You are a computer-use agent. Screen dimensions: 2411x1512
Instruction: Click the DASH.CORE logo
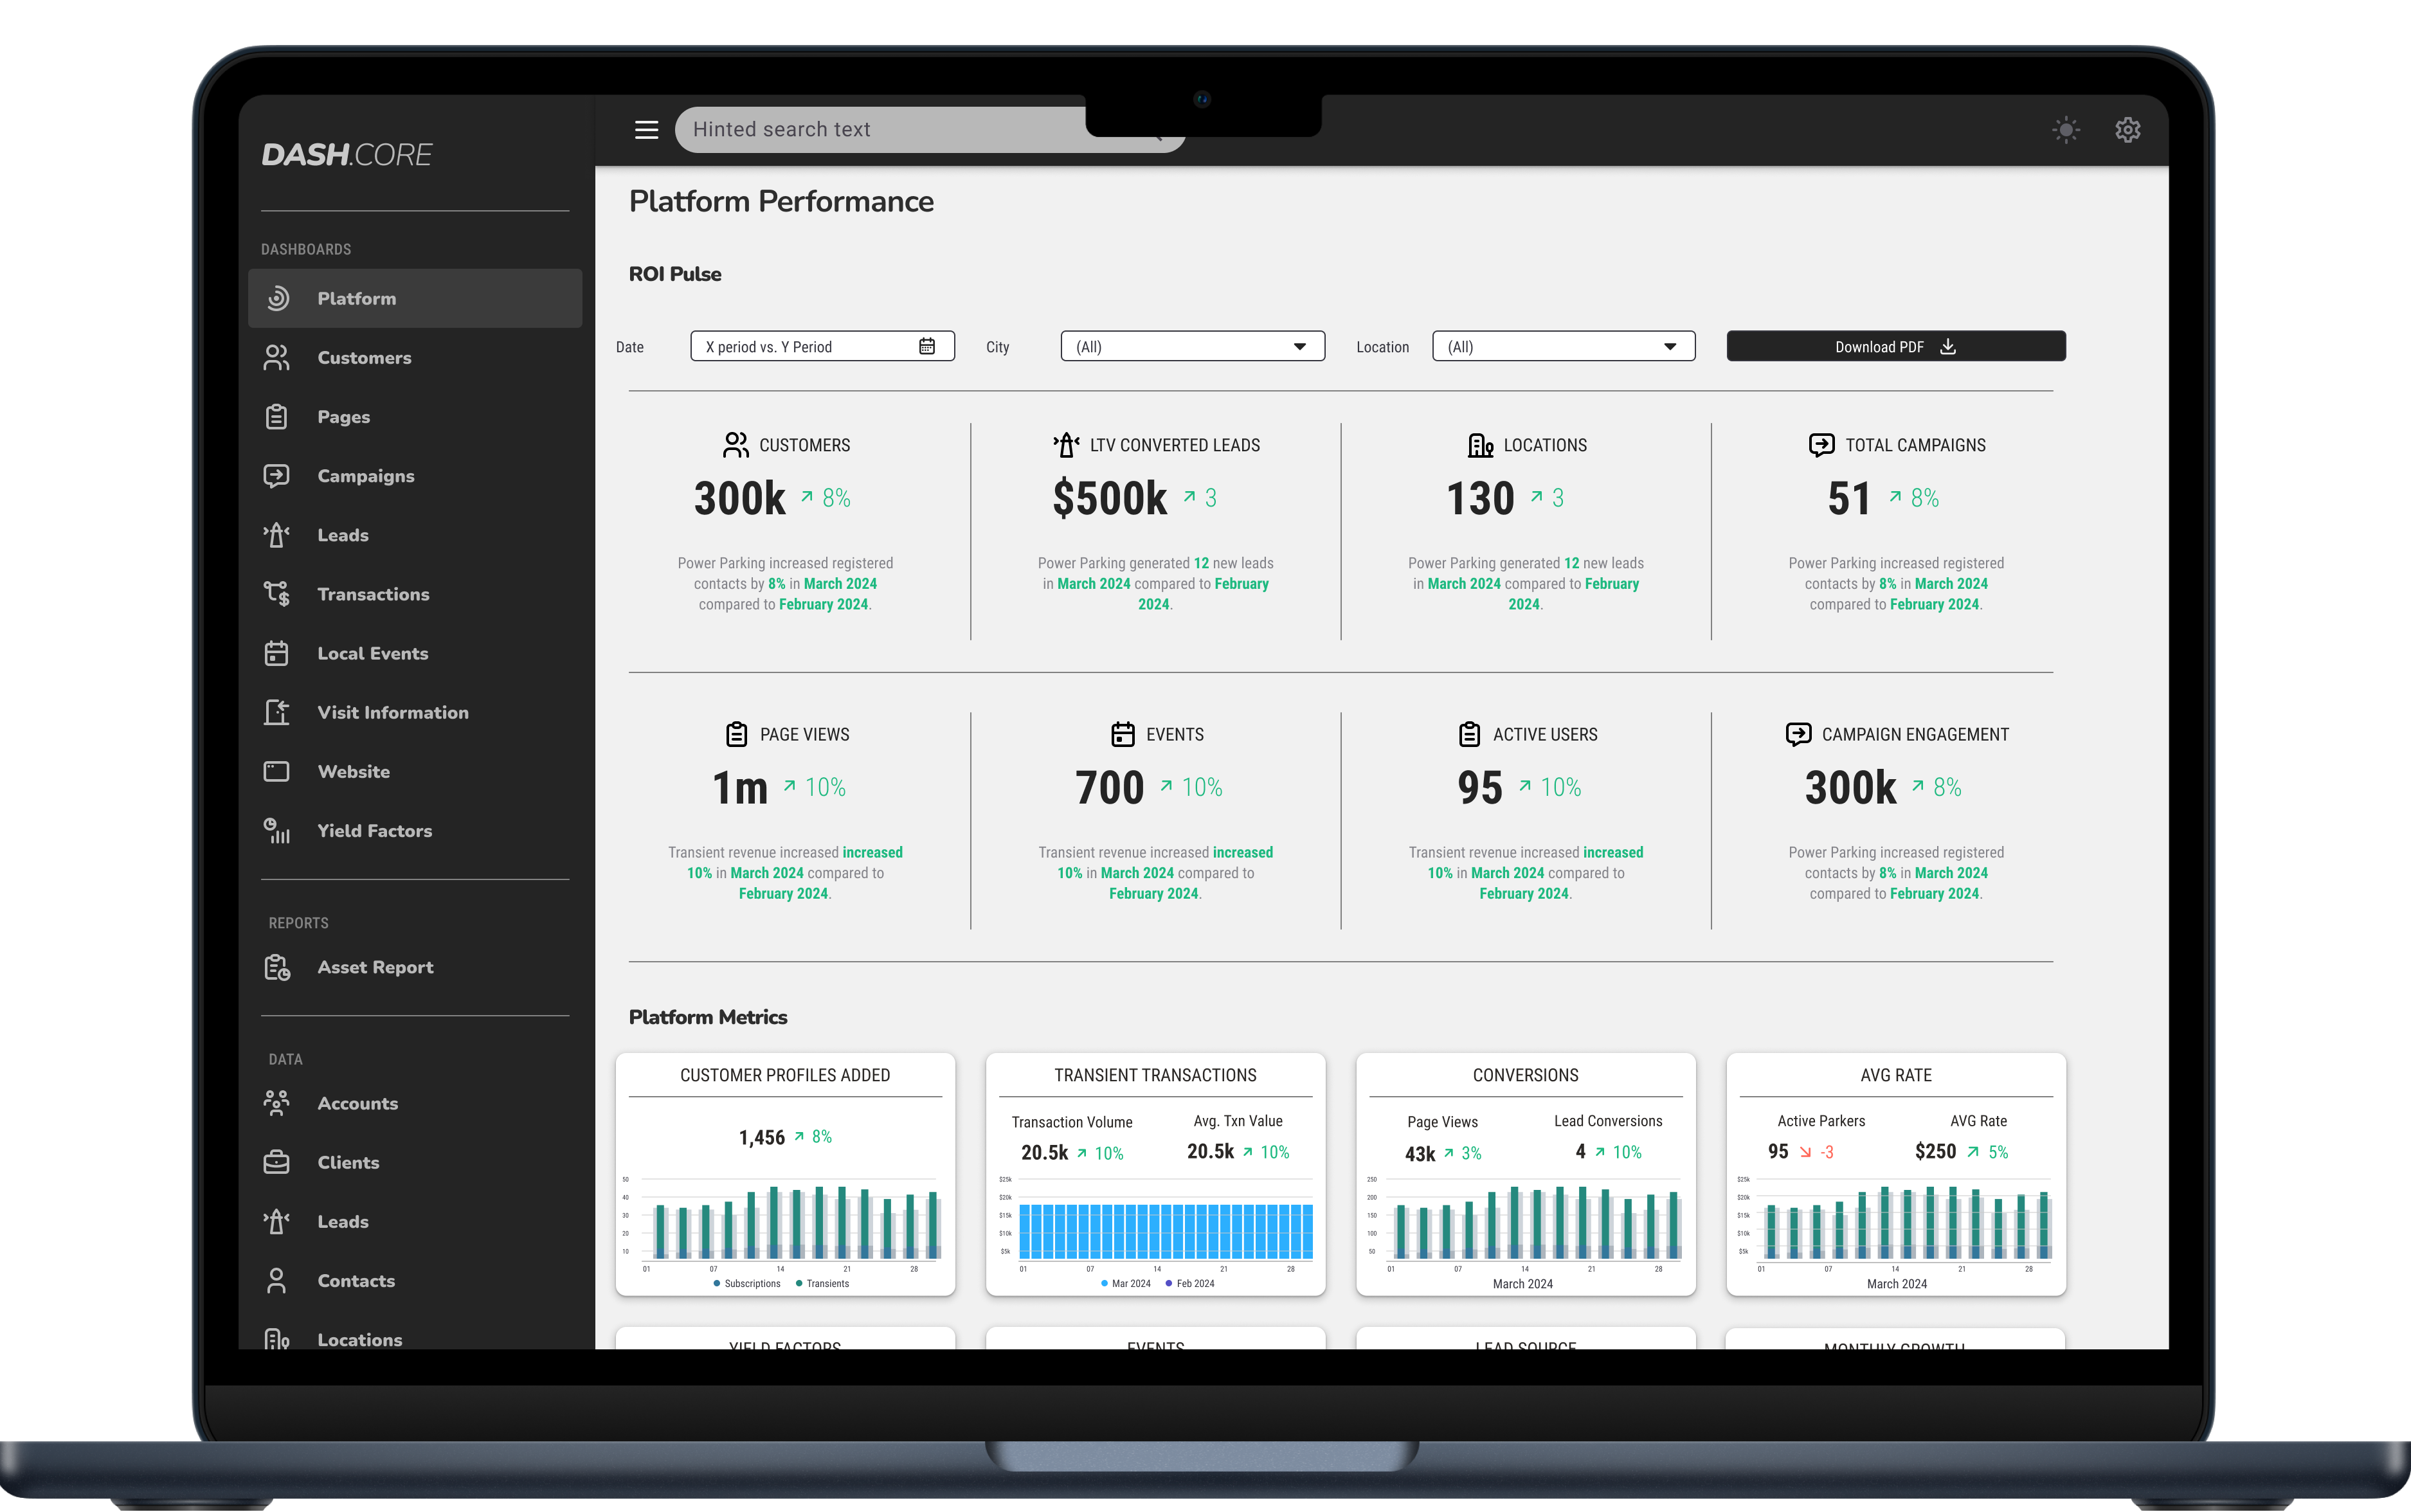(x=347, y=155)
